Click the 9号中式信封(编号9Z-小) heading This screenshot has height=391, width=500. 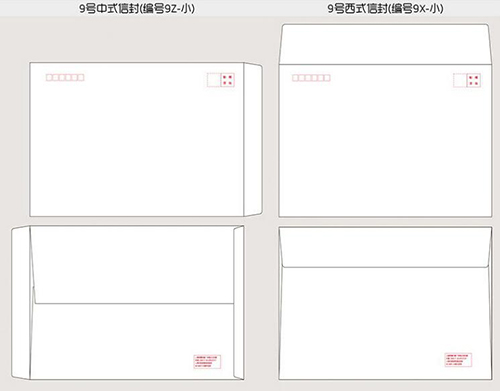pyautogui.click(x=137, y=8)
